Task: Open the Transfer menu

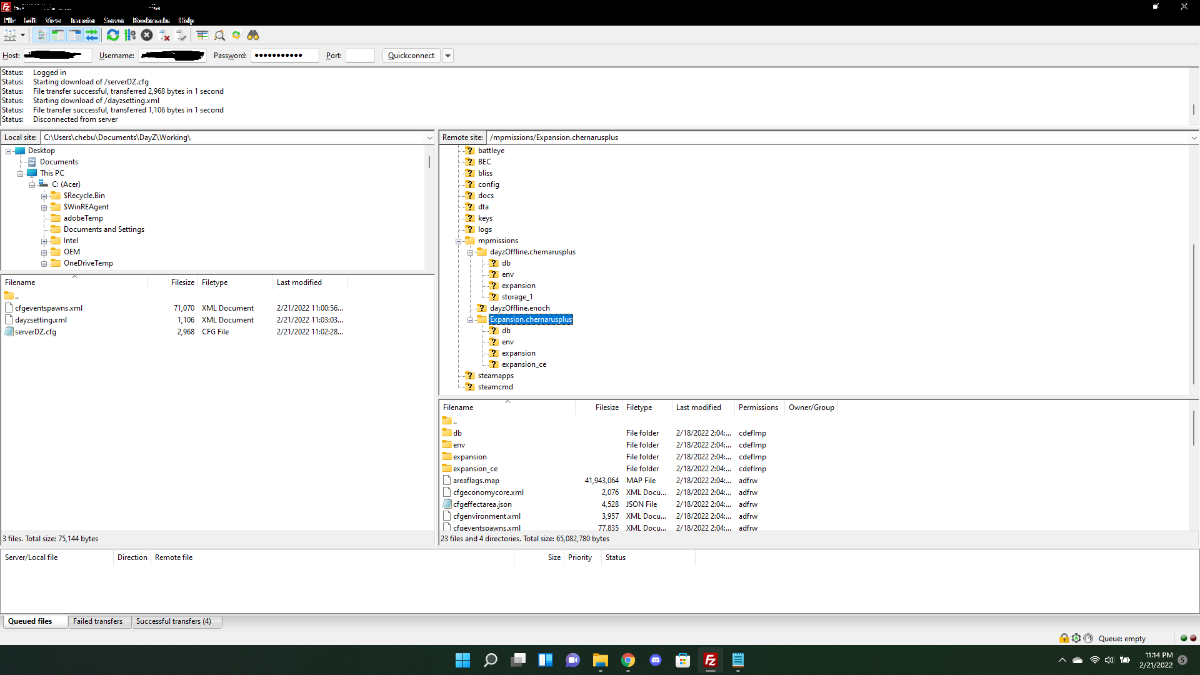Action: point(82,20)
